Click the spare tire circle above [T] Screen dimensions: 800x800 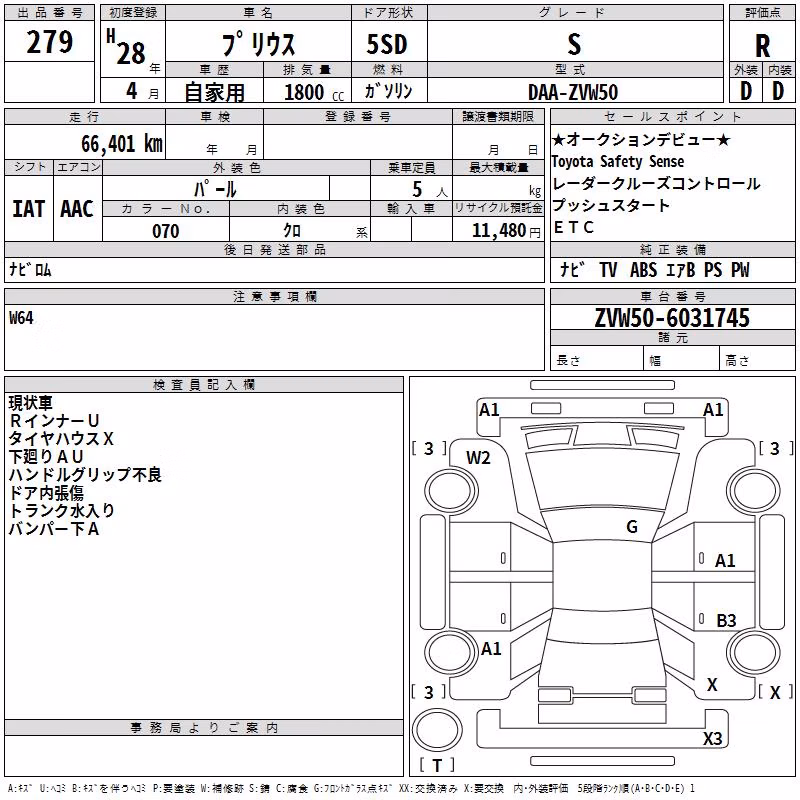[x=437, y=730]
